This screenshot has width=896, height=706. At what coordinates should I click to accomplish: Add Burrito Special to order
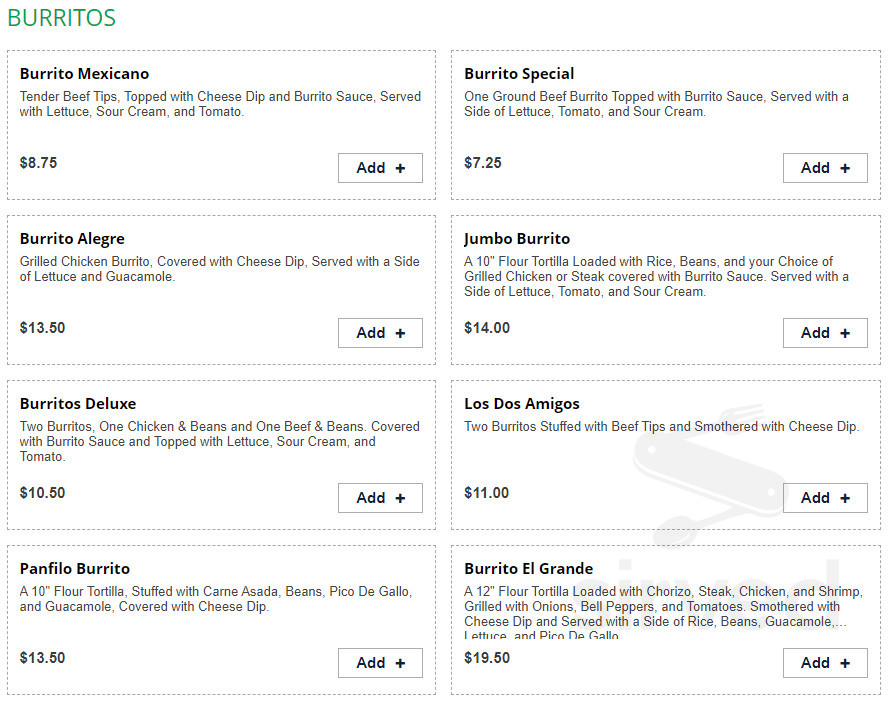pyautogui.click(x=824, y=168)
